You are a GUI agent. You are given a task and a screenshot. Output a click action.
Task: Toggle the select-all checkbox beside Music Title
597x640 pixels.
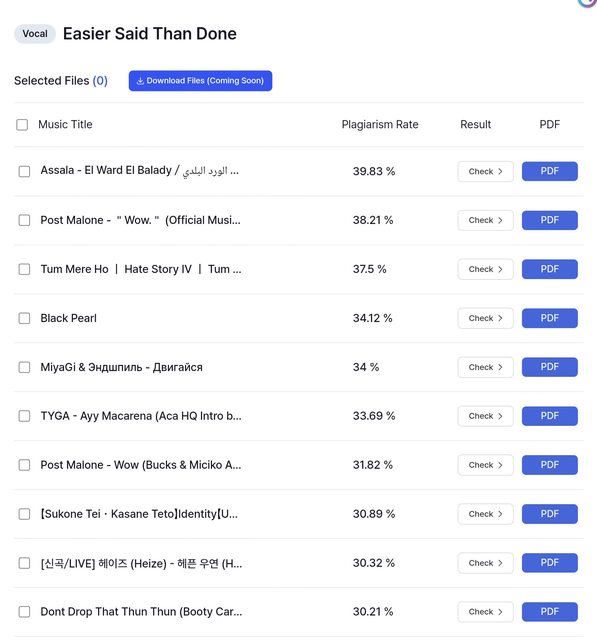point(22,124)
